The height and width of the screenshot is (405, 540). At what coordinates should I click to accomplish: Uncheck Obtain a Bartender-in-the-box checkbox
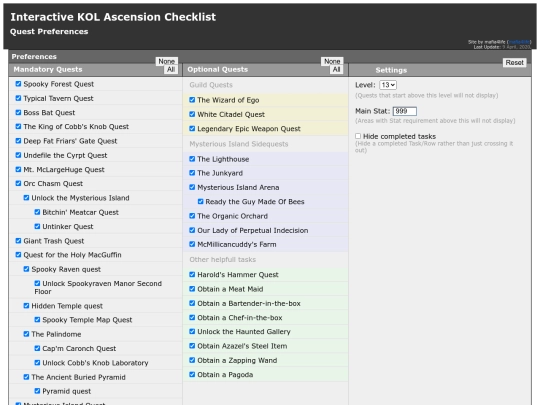point(192,303)
